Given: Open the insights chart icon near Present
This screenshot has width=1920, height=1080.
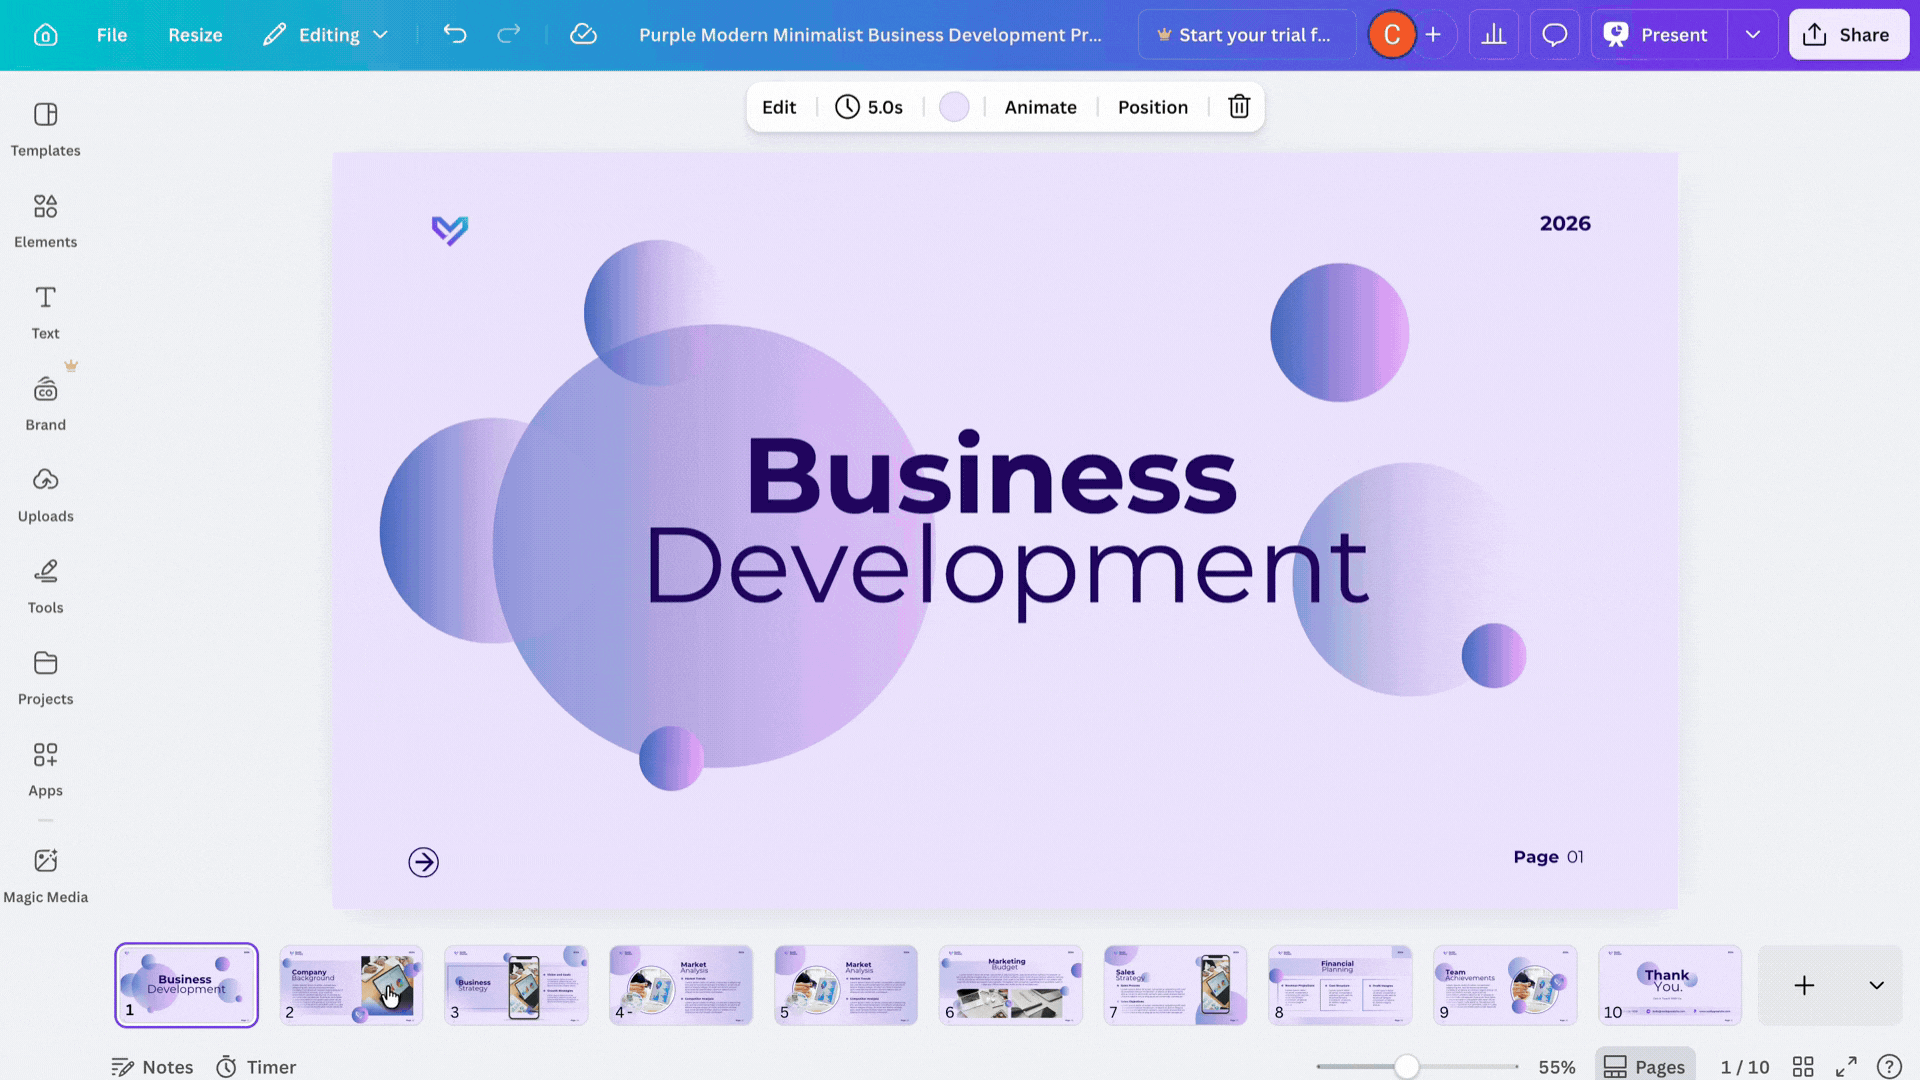Looking at the screenshot, I should click(x=1494, y=34).
